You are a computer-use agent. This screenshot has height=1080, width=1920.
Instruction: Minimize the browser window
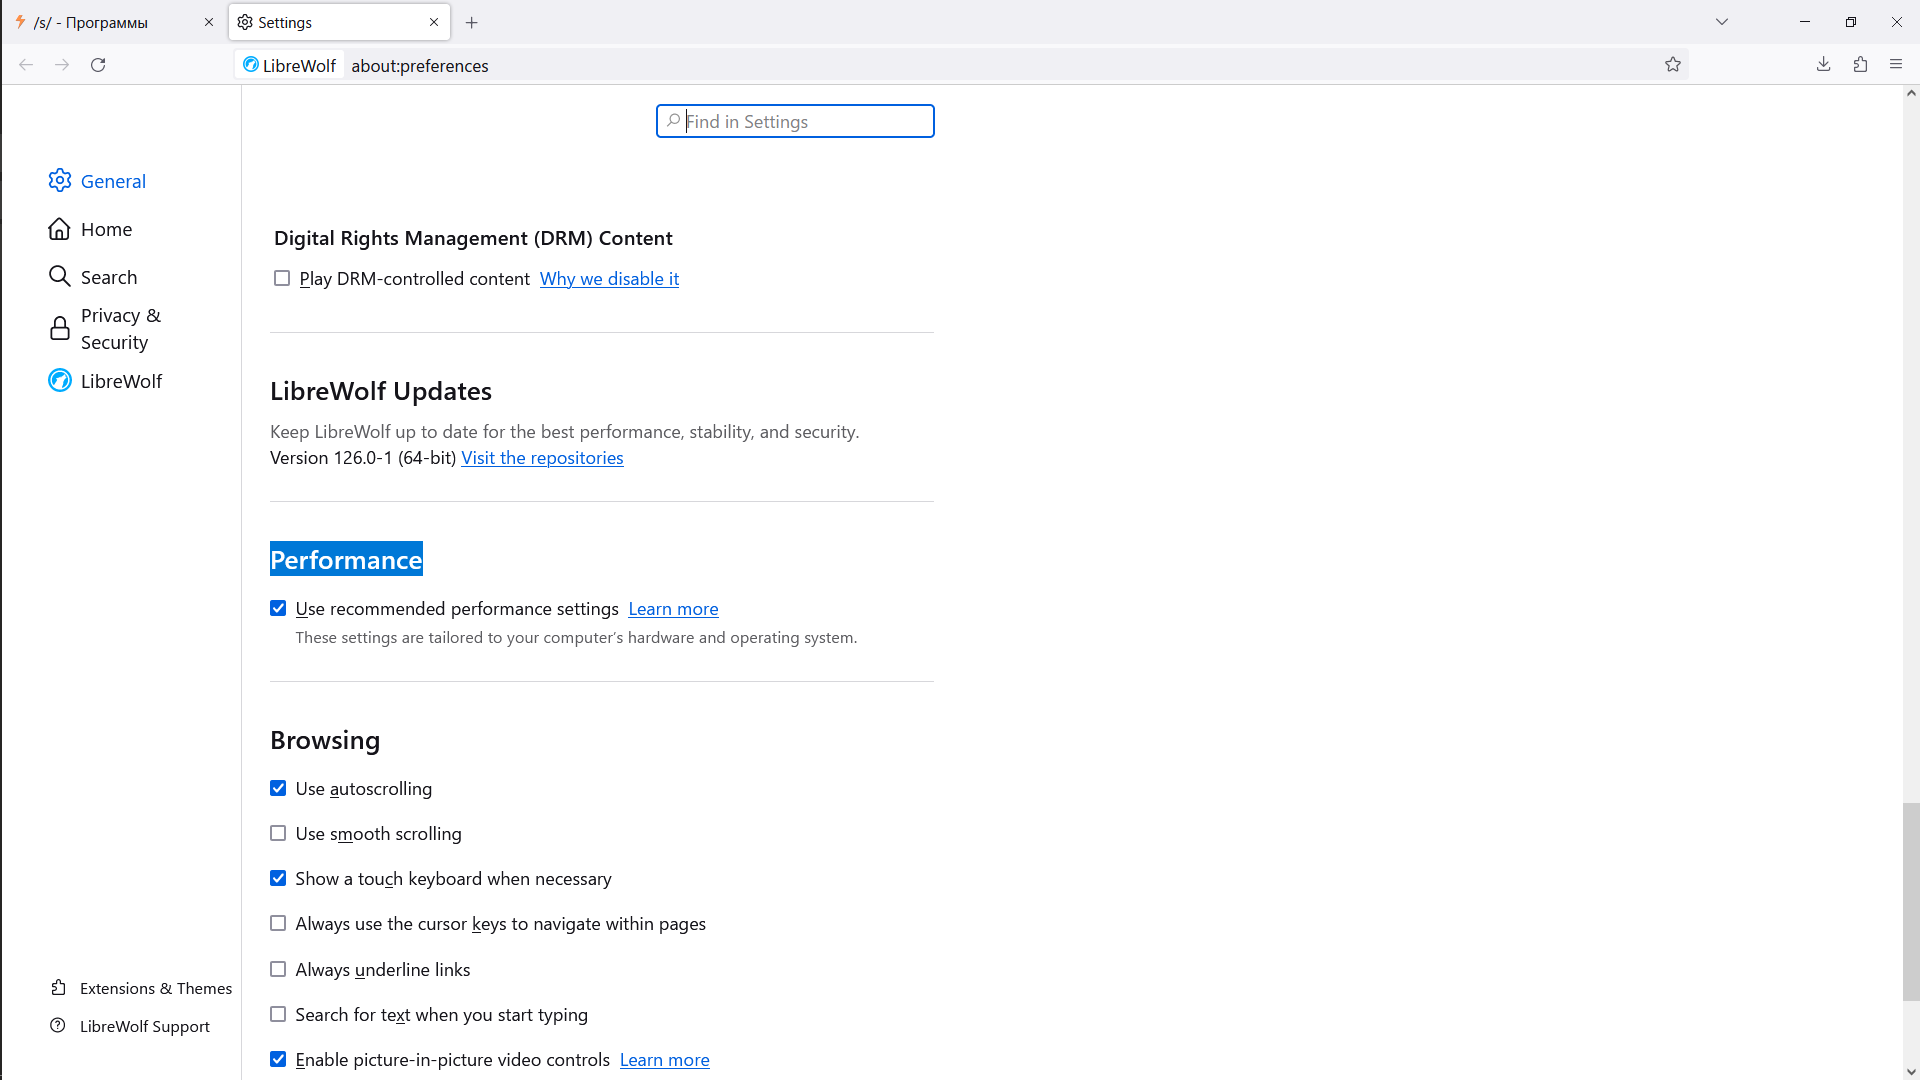click(x=1805, y=22)
